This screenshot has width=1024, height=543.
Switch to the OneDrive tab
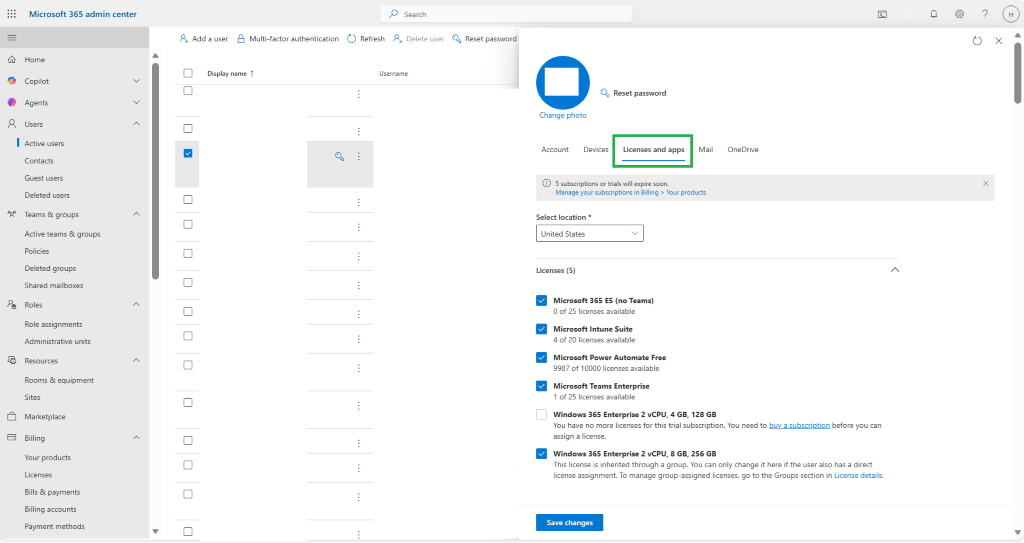743,150
